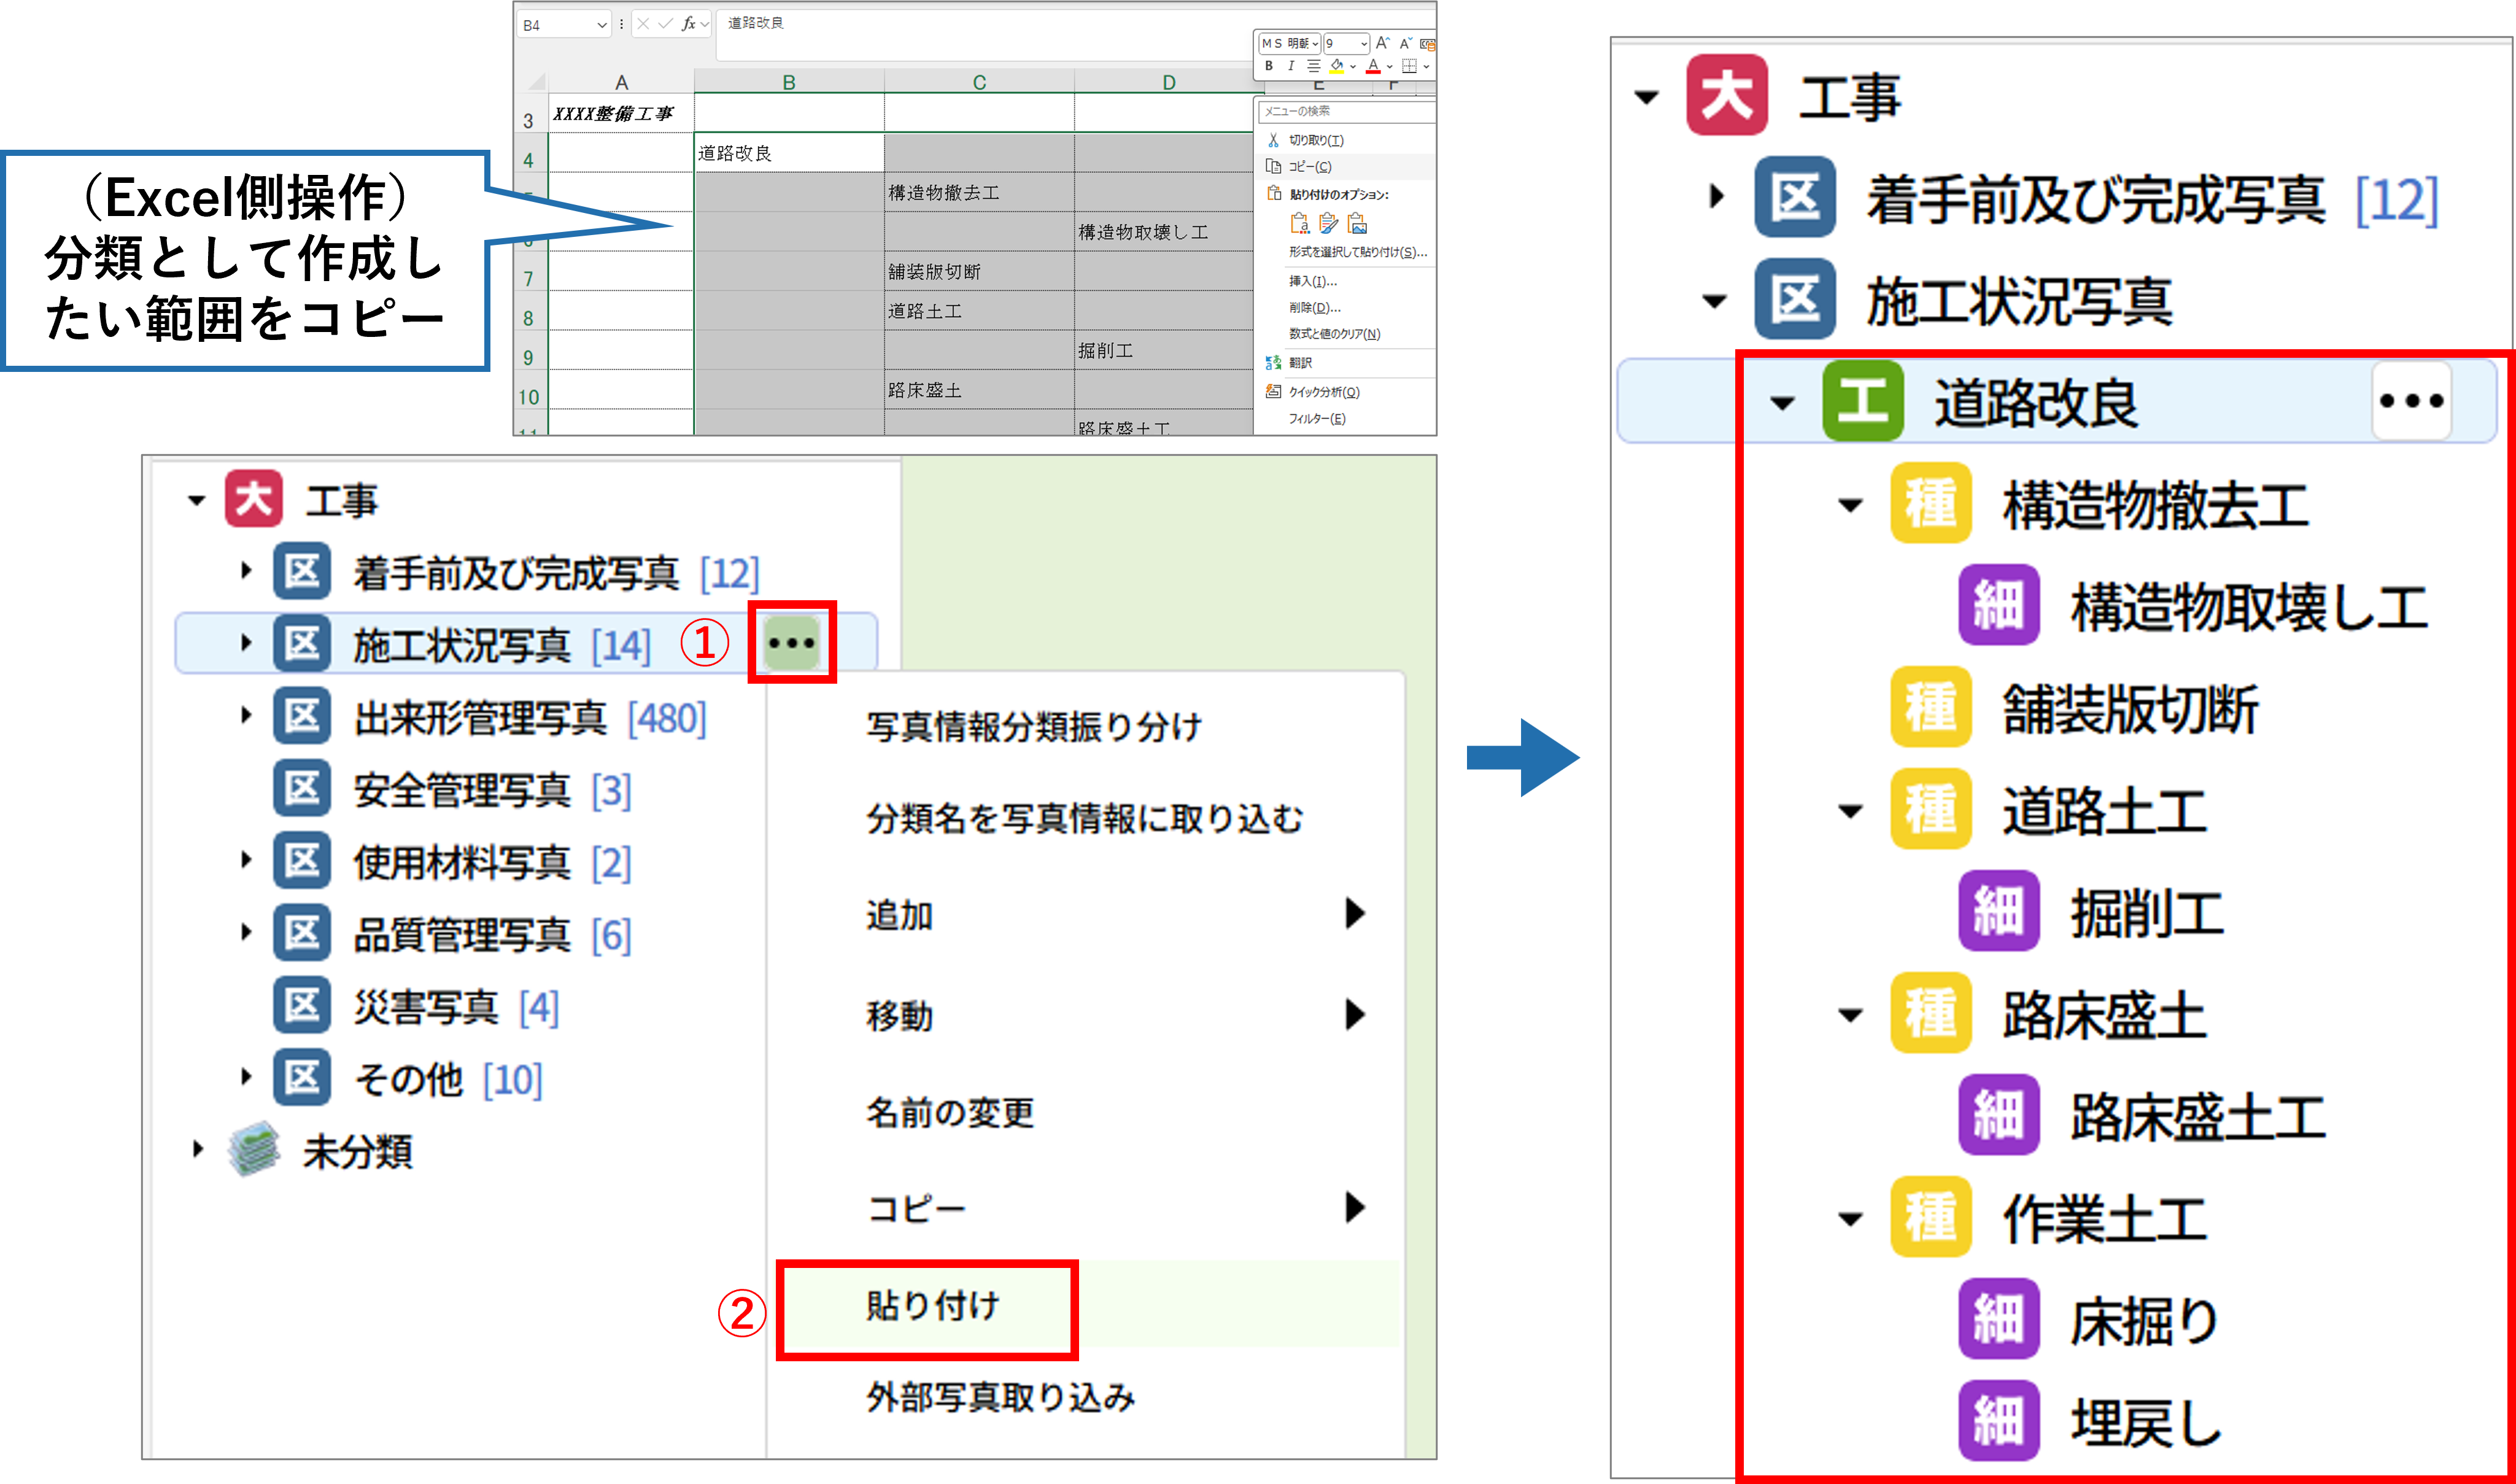2516x1484 pixels.
Task: Click the three-dots button beside 施工状況写真 [14]
Action: point(791,643)
